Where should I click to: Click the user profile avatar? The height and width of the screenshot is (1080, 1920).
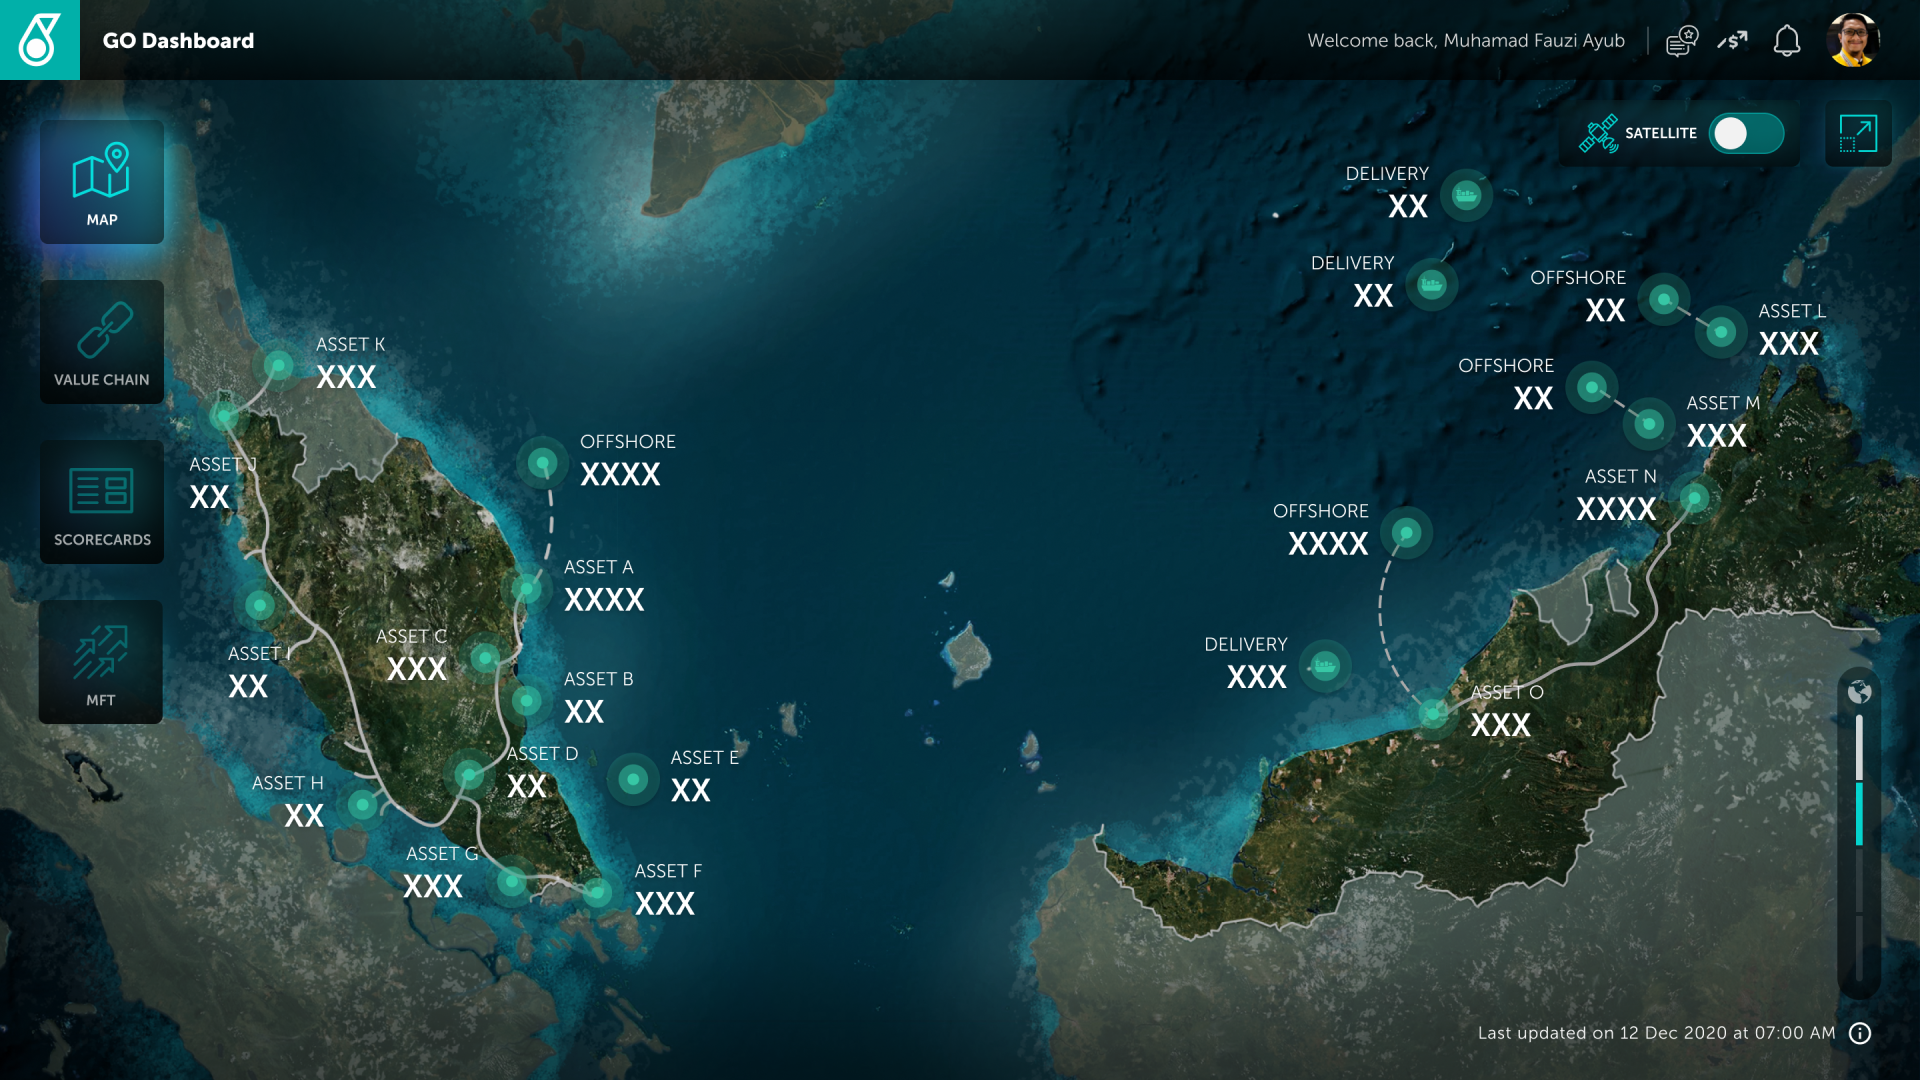1853,40
